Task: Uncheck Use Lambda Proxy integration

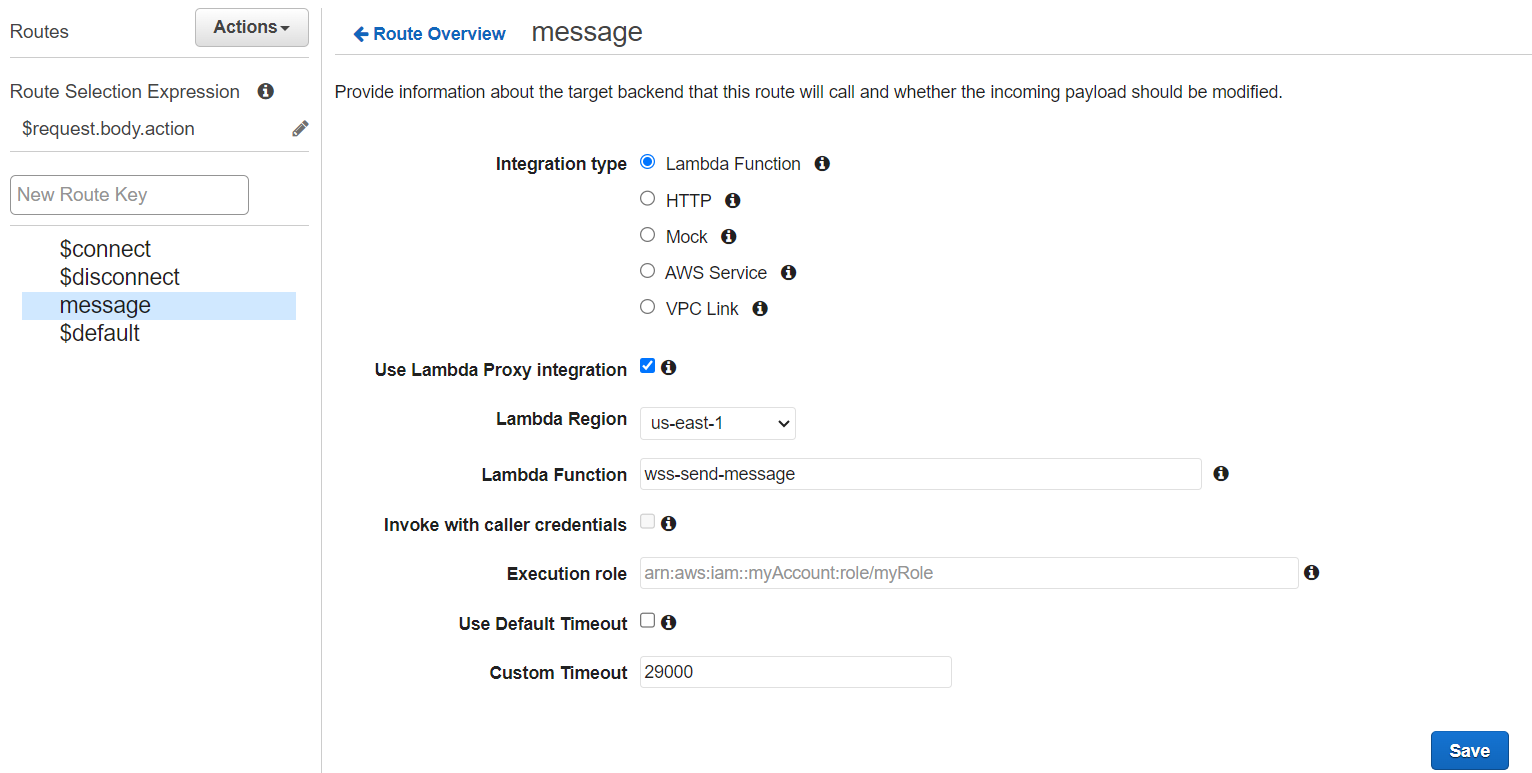Action: point(648,366)
